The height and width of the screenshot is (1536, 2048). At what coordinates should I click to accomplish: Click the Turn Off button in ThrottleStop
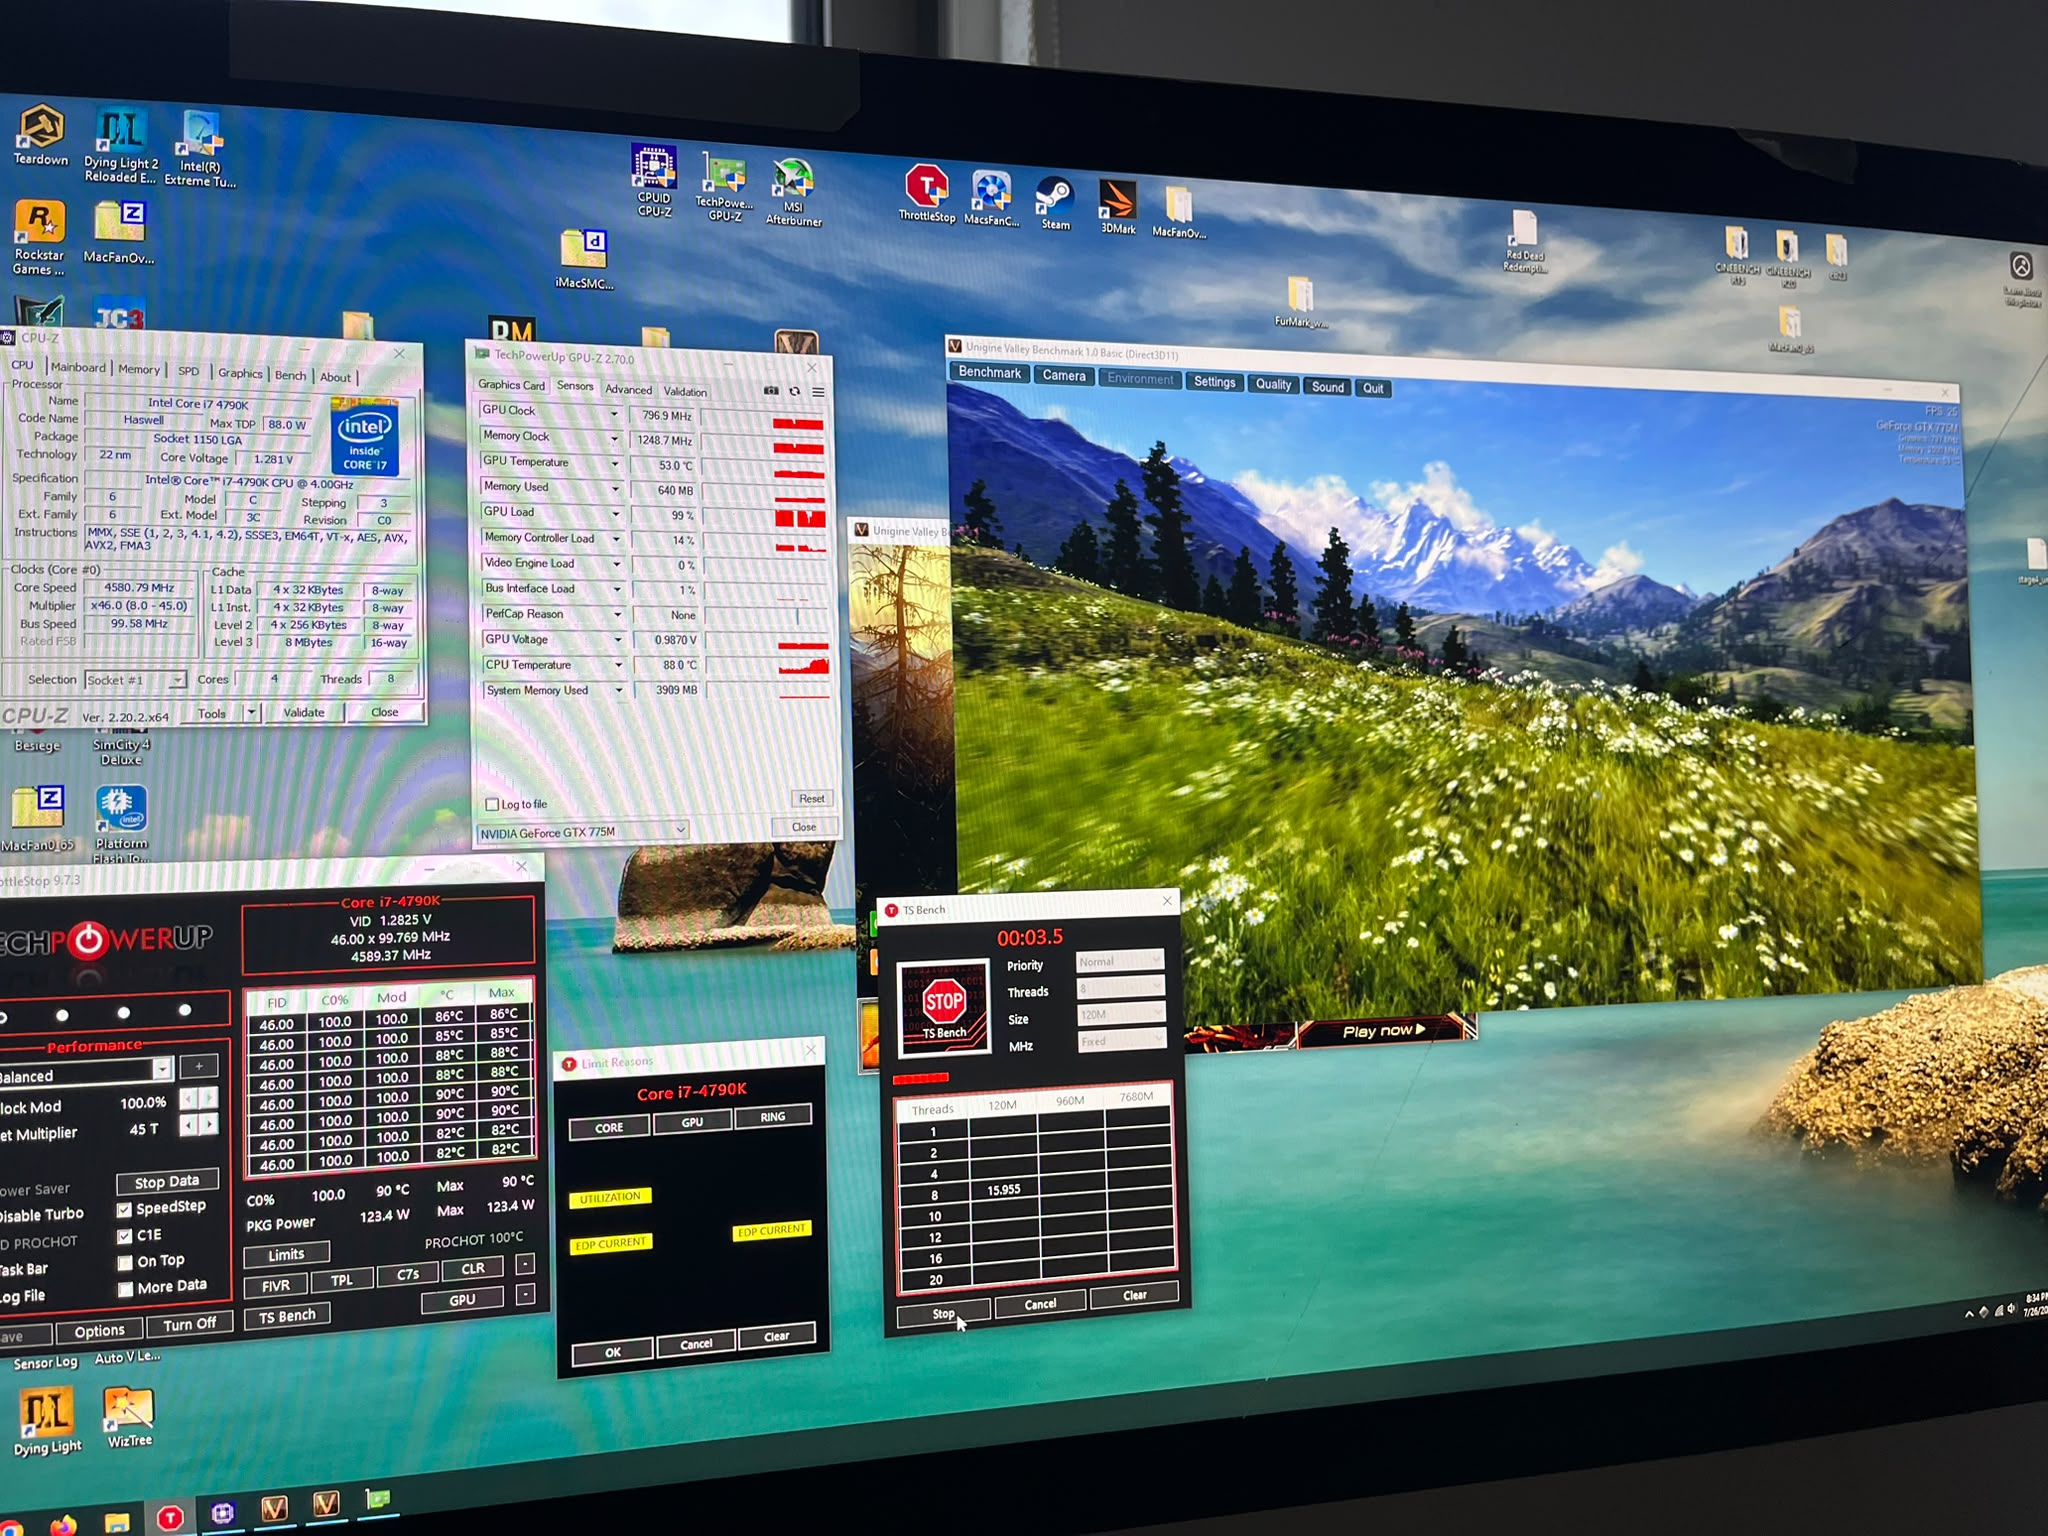(x=189, y=1324)
